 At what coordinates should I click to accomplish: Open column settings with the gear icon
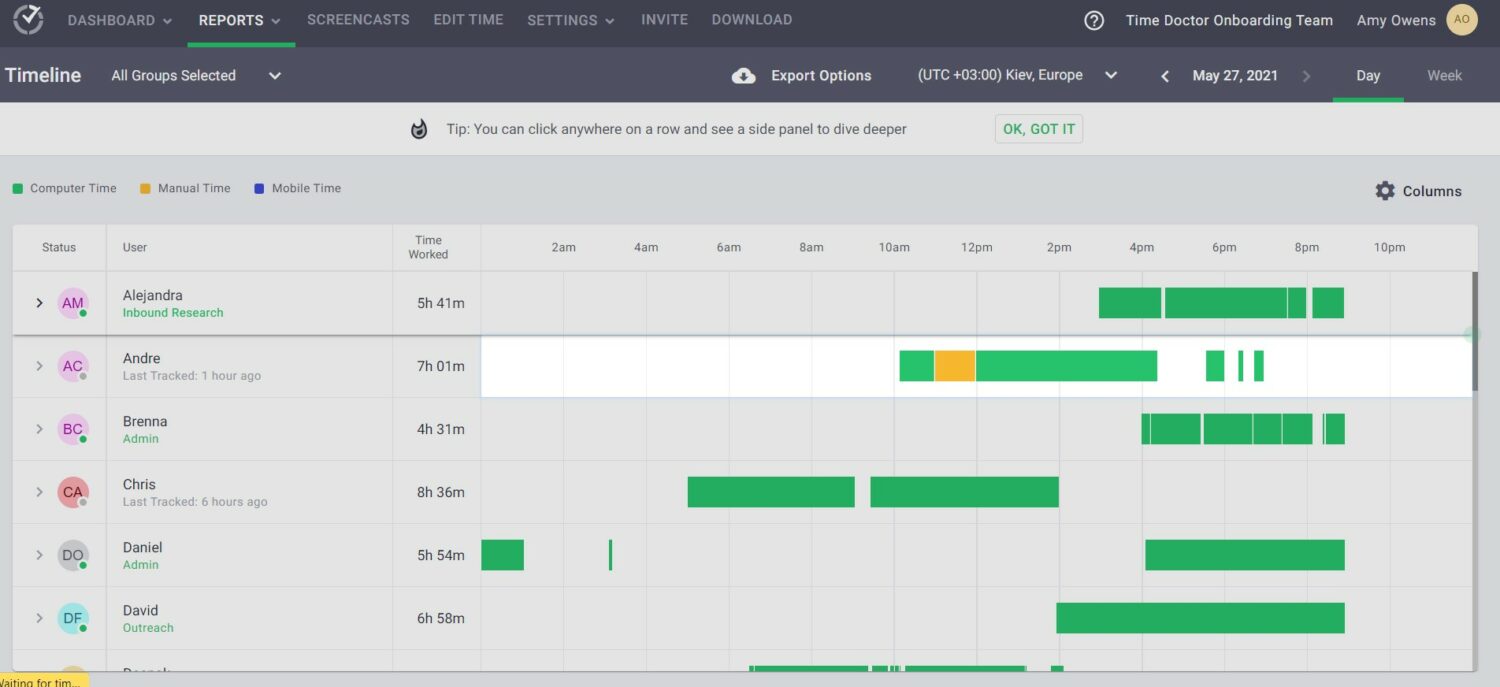[1385, 190]
